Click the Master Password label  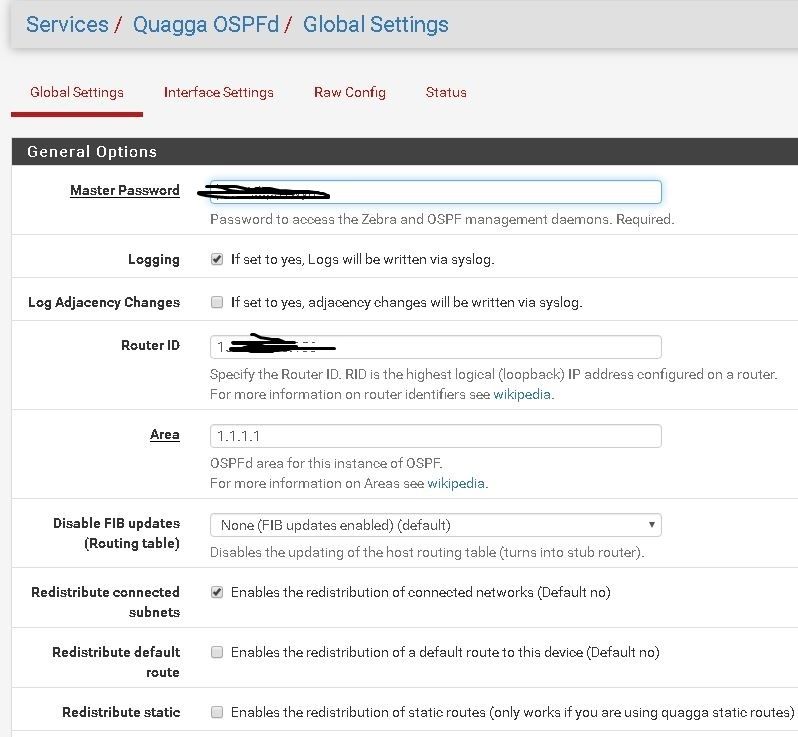click(125, 190)
